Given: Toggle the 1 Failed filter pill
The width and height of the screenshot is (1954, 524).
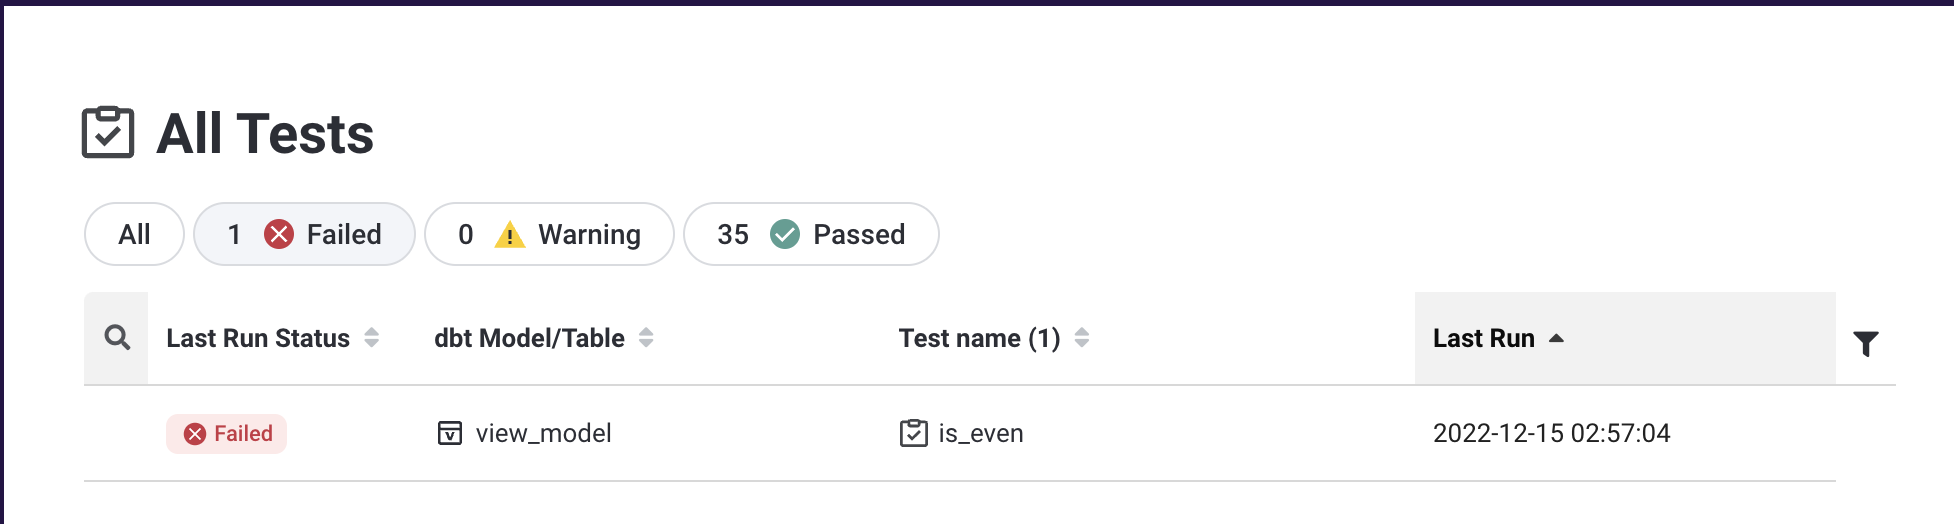Looking at the screenshot, I should click(304, 234).
